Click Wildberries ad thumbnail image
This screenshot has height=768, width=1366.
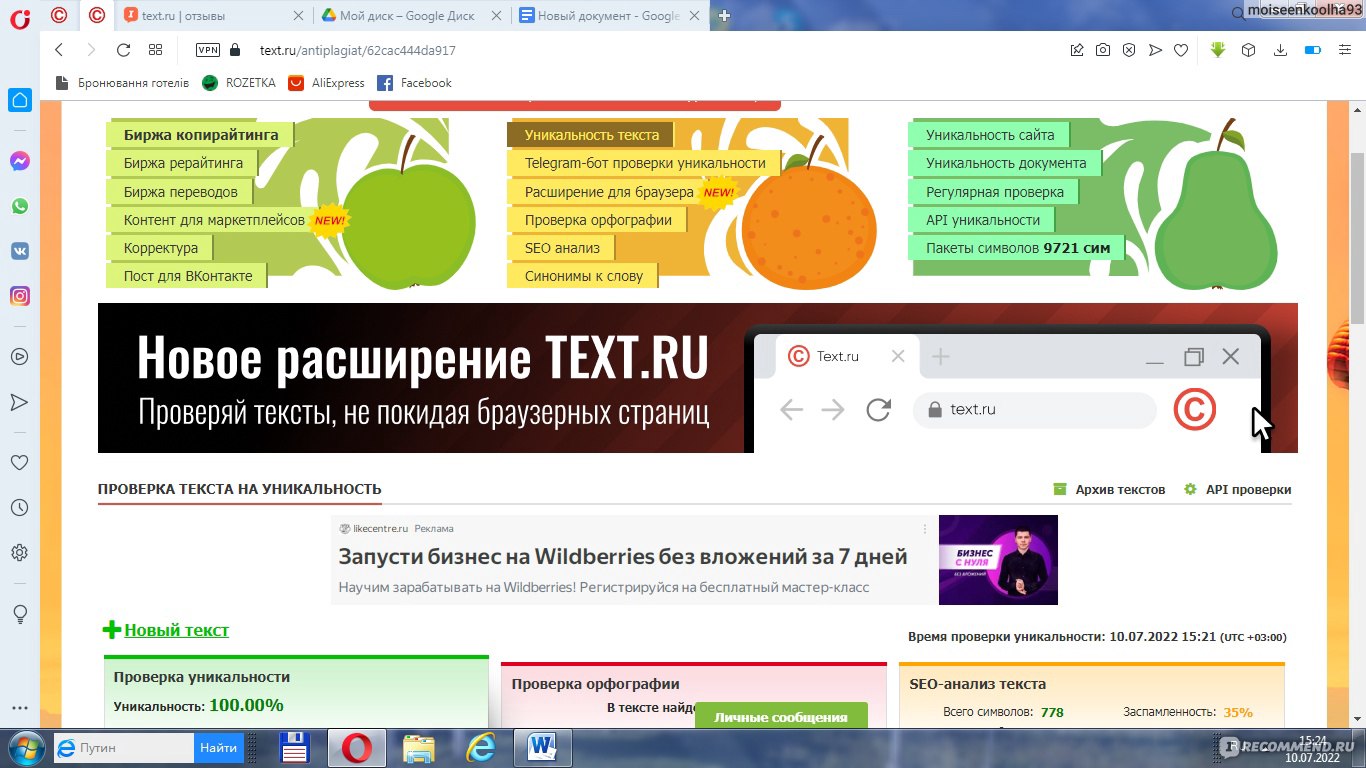click(x=998, y=560)
